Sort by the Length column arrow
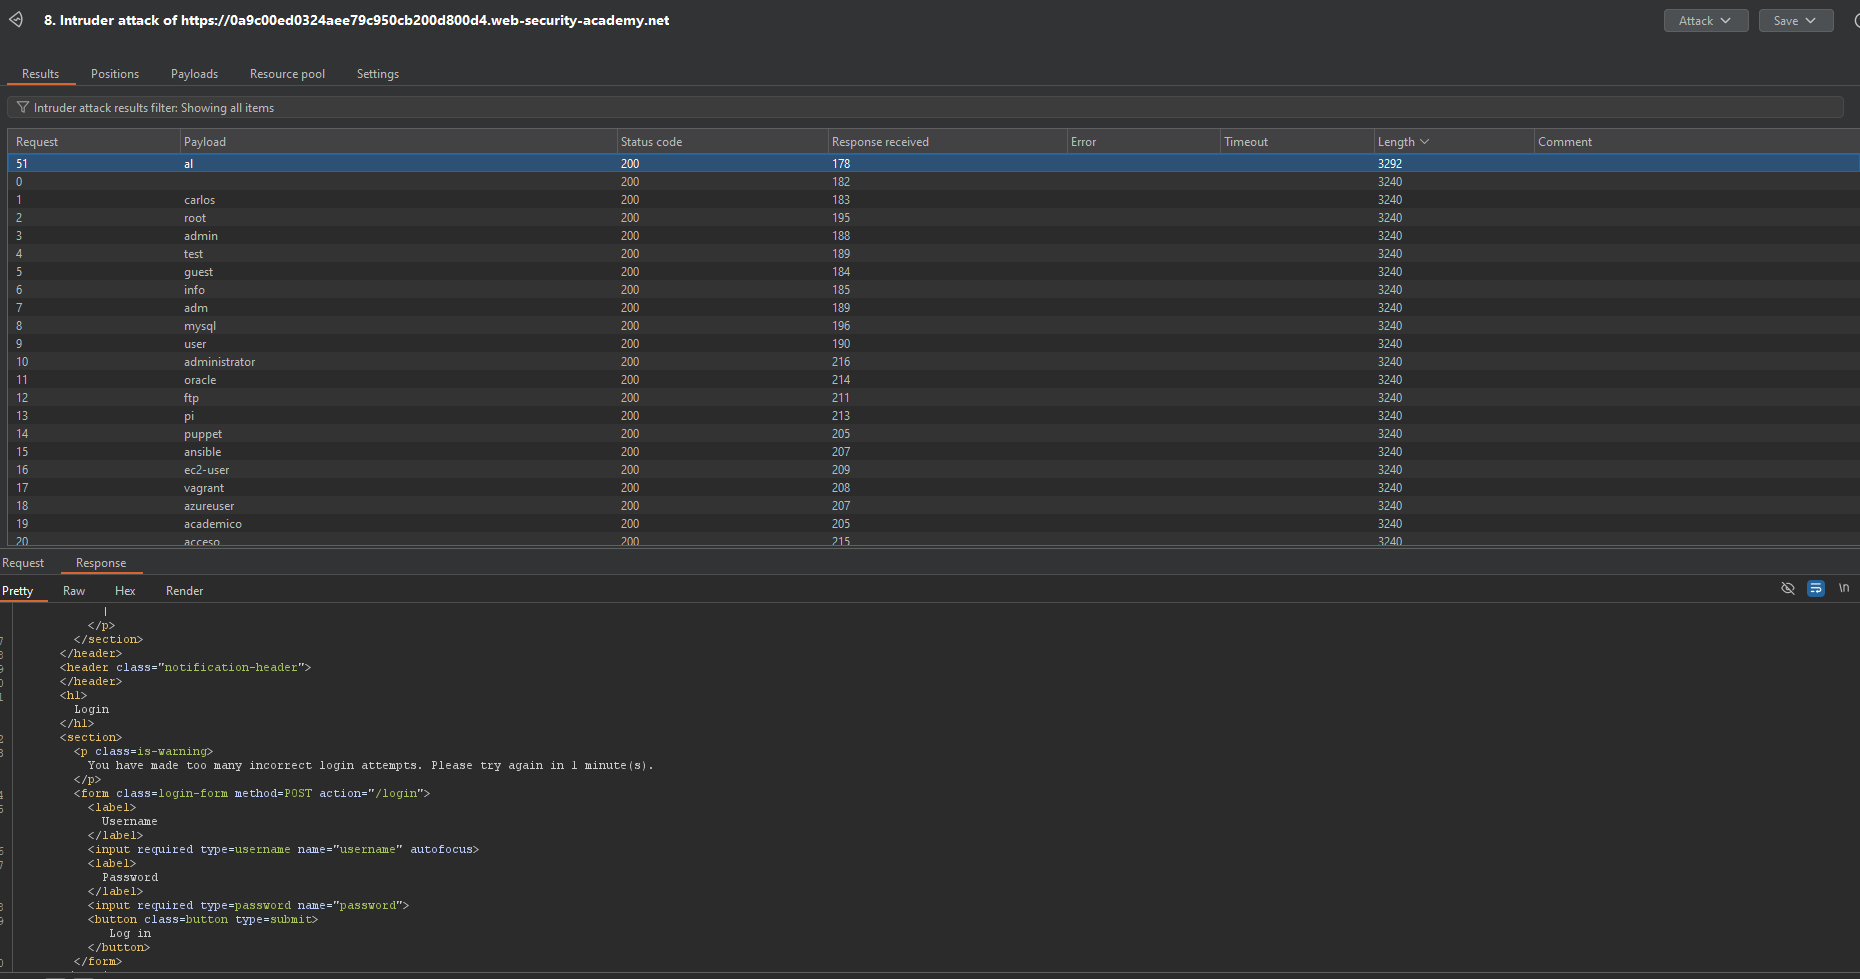This screenshot has width=1860, height=979. (x=1424, y=142)
